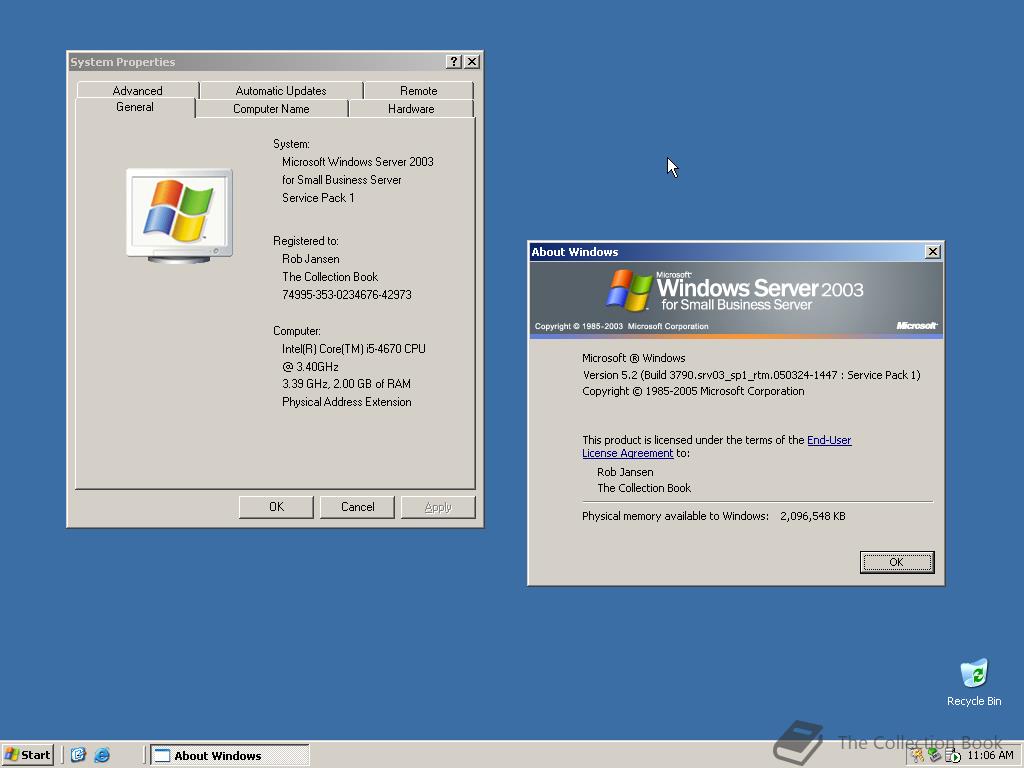Click the first system tray icon
The height and width of the screenshot is (768, 1024).
918,756
